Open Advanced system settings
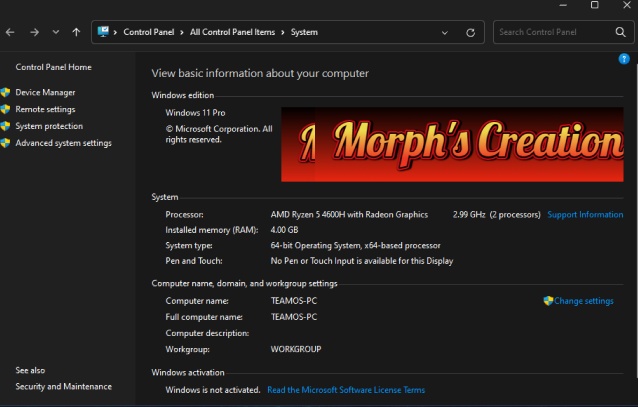 coord(63,143)
